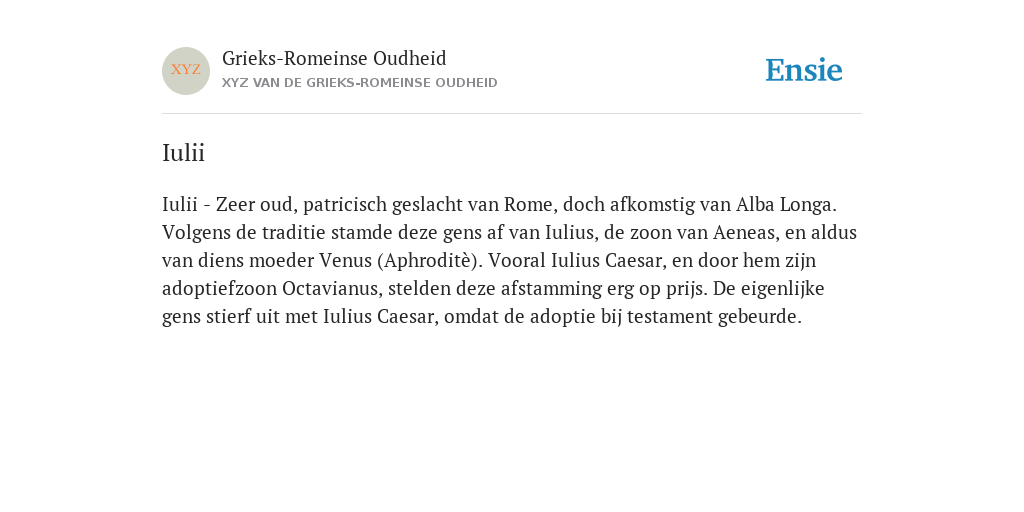Click the horizontal divider below the header
Viewport: 1024px width, 512px height.
[512, 114]
